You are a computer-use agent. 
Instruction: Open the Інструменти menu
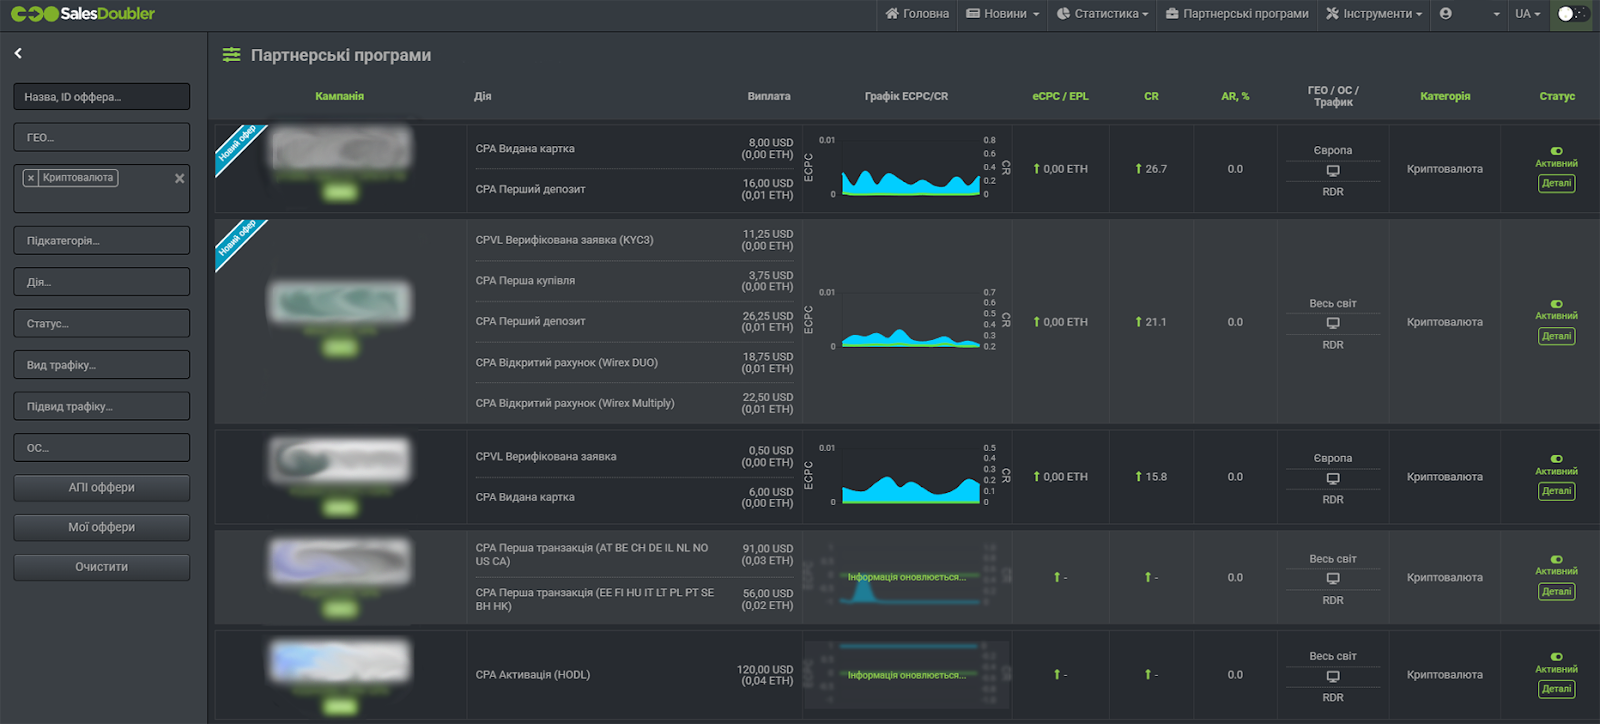[x=1374, y=14]
